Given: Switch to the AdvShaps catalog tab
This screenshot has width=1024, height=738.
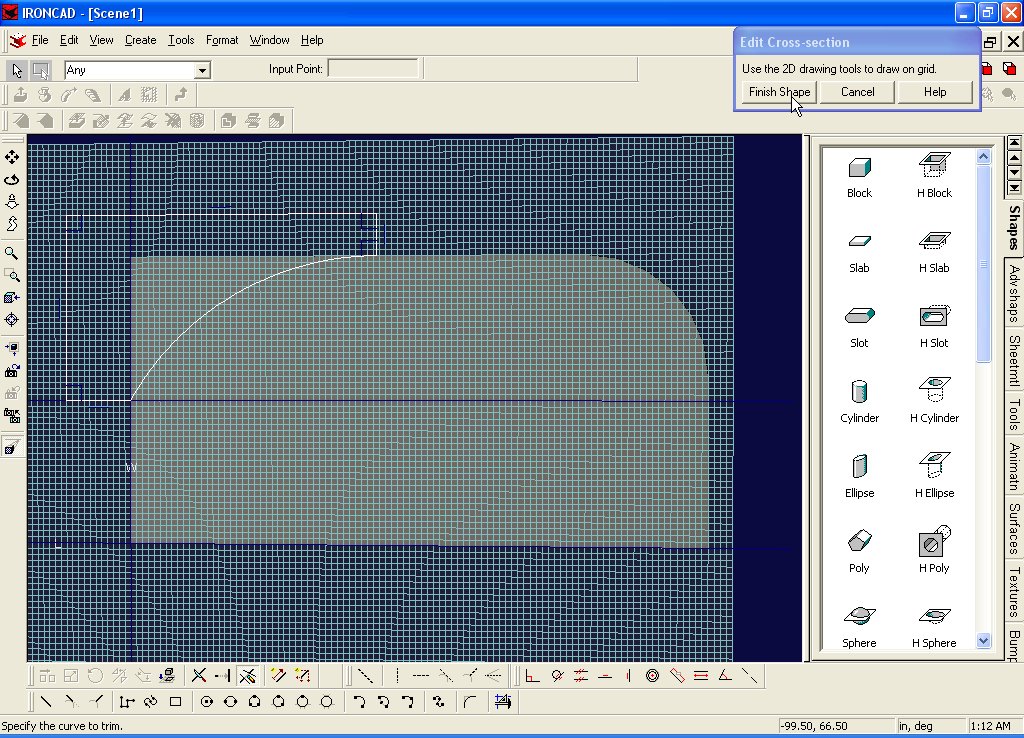Looking at the screenshot, I should coord(1014,293).
